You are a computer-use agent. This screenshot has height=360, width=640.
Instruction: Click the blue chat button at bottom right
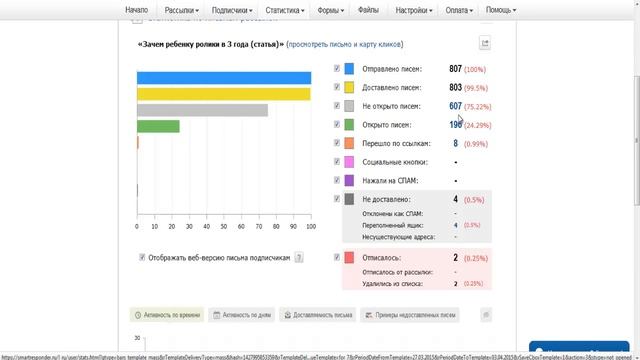coord(579,347)
